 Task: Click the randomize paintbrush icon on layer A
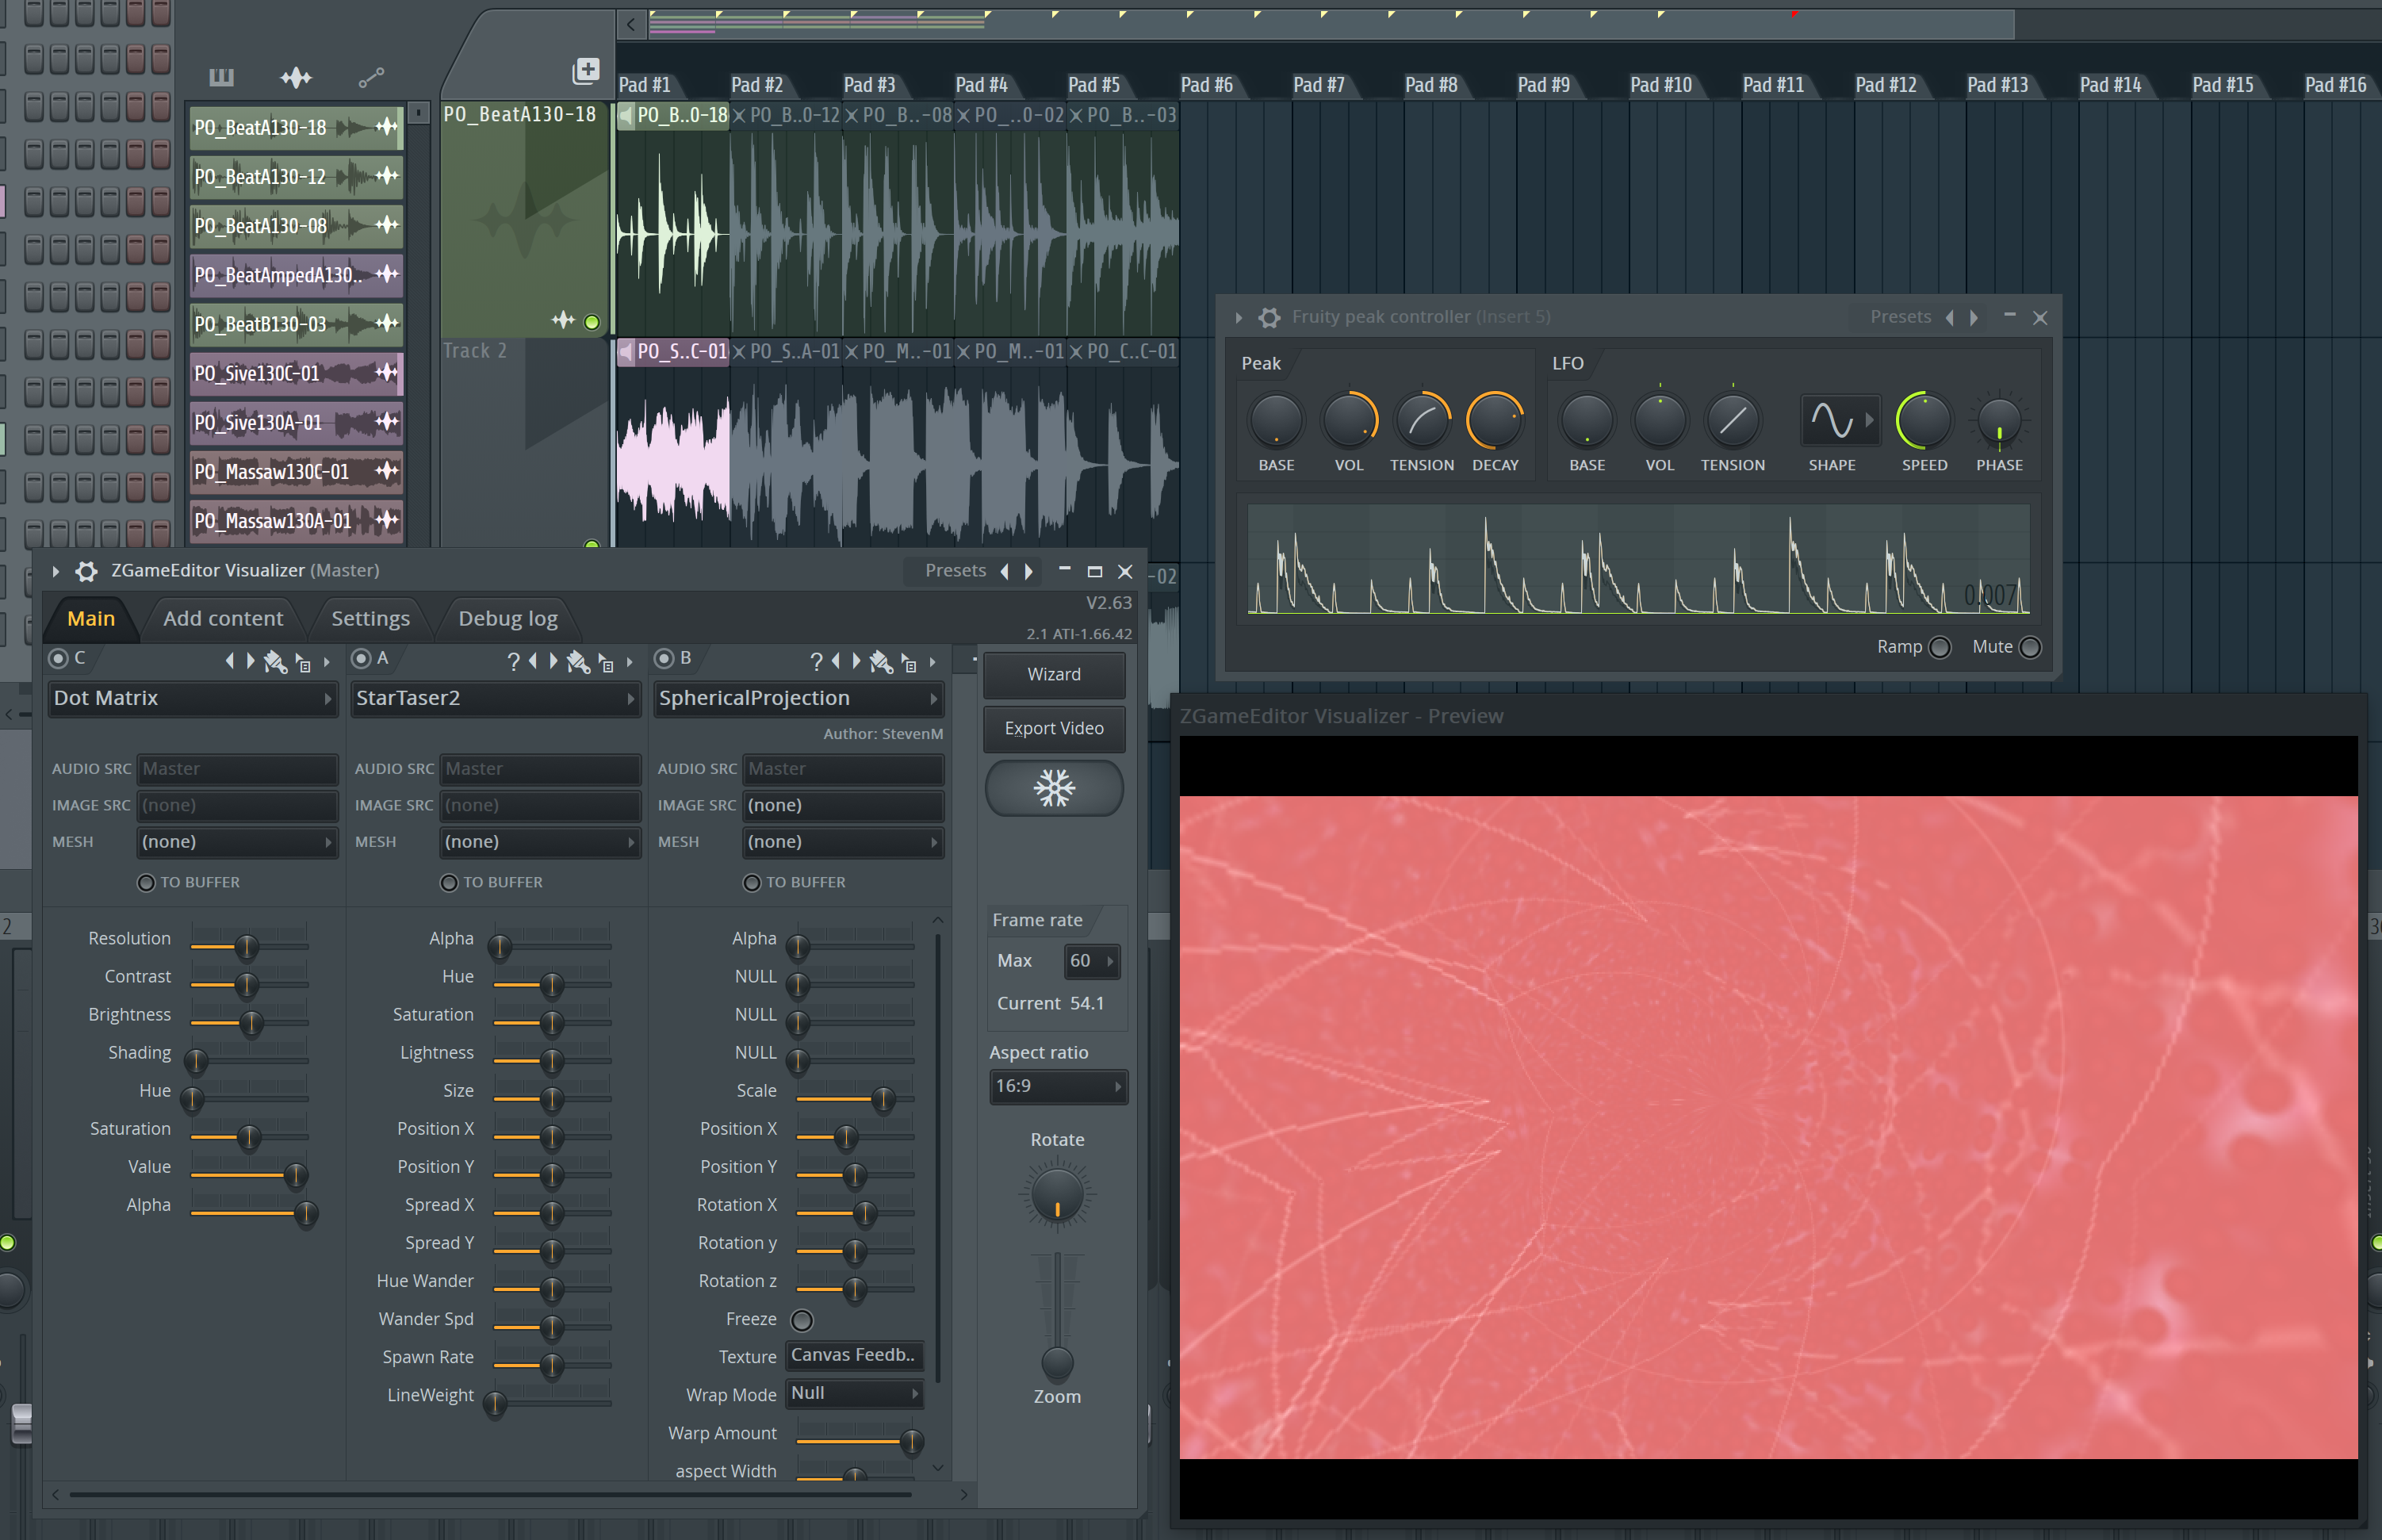click(578, 660)
